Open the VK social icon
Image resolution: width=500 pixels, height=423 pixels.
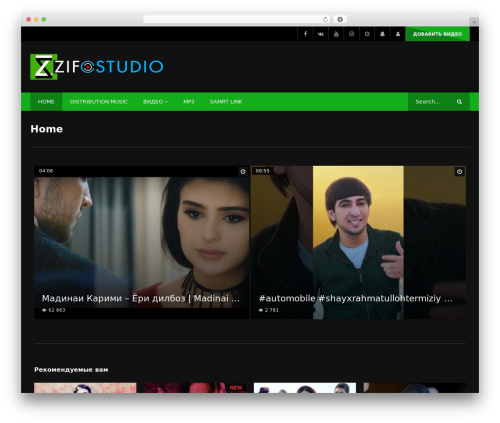click(x=321, y=34)
